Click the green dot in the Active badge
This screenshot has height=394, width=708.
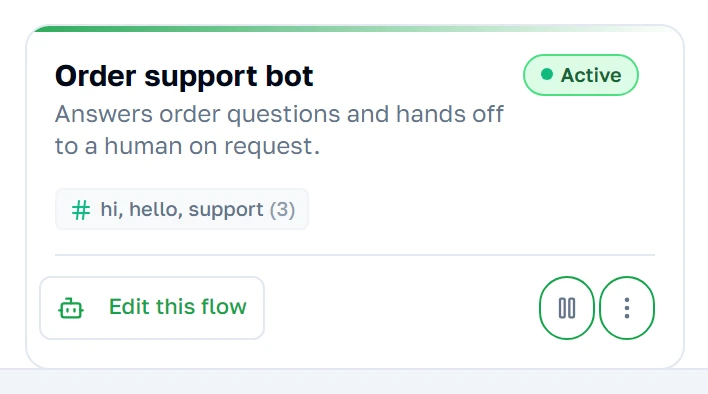547,74
